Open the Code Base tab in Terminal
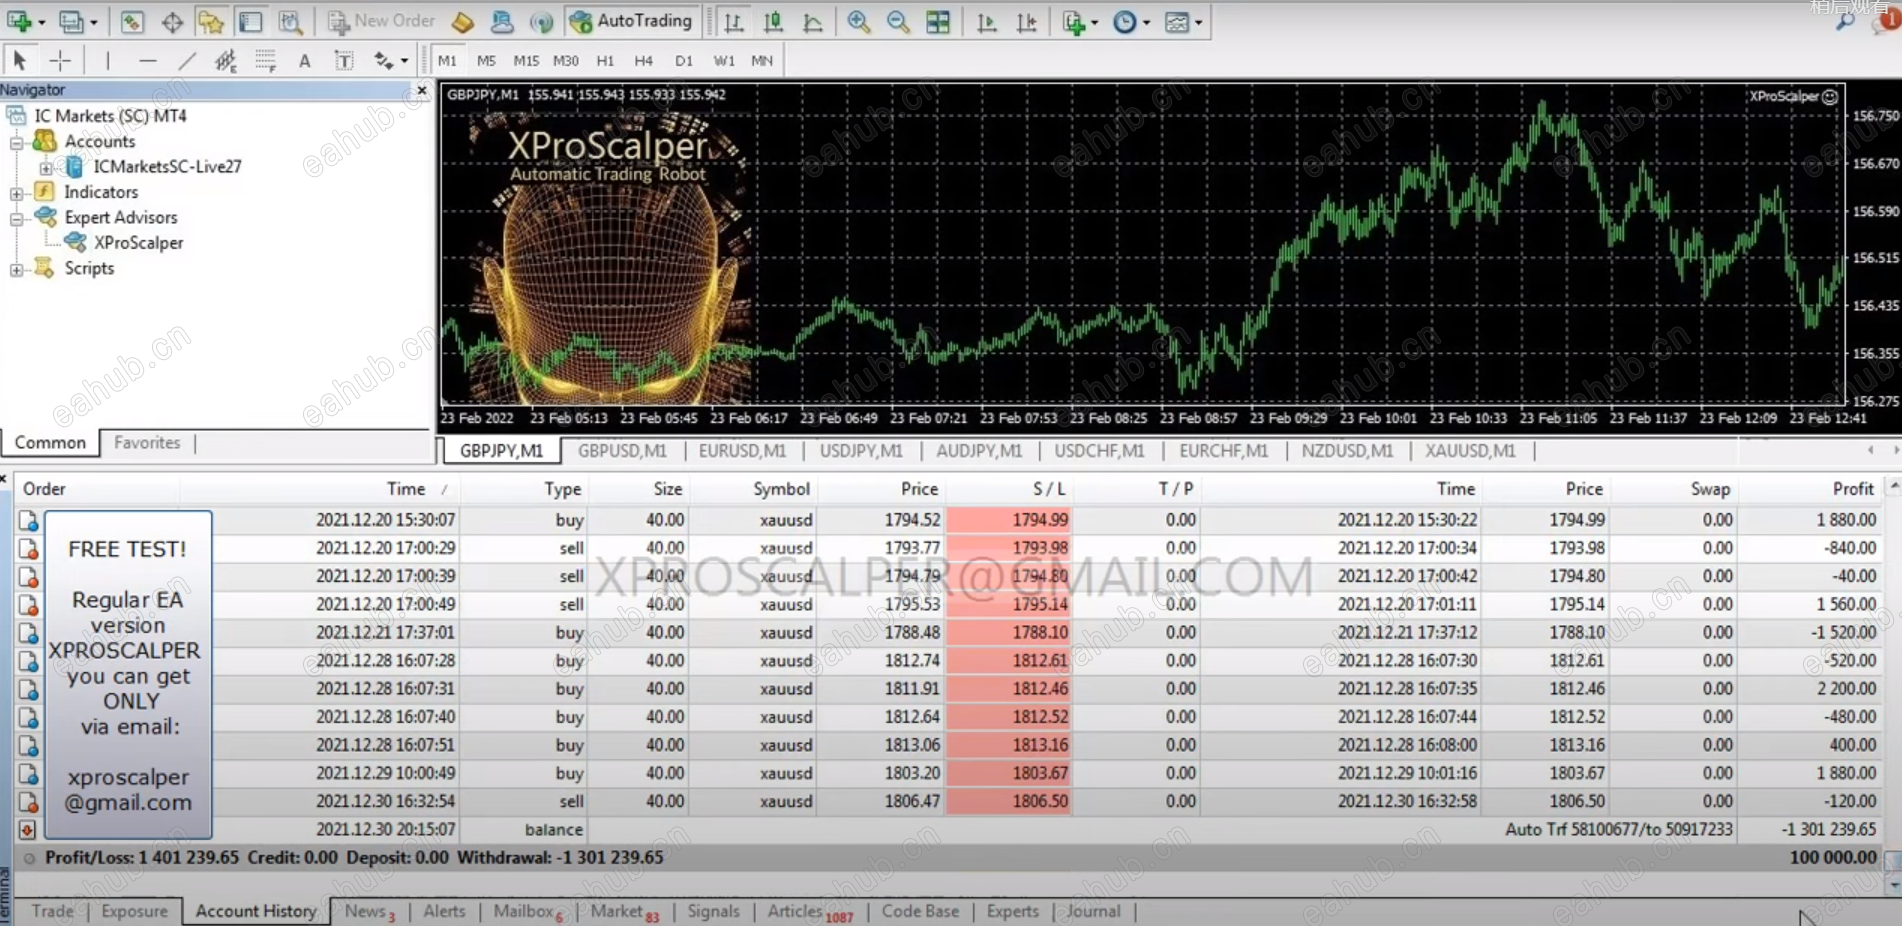The height and width of the screenshot is (926, 1902). [920, 911]
